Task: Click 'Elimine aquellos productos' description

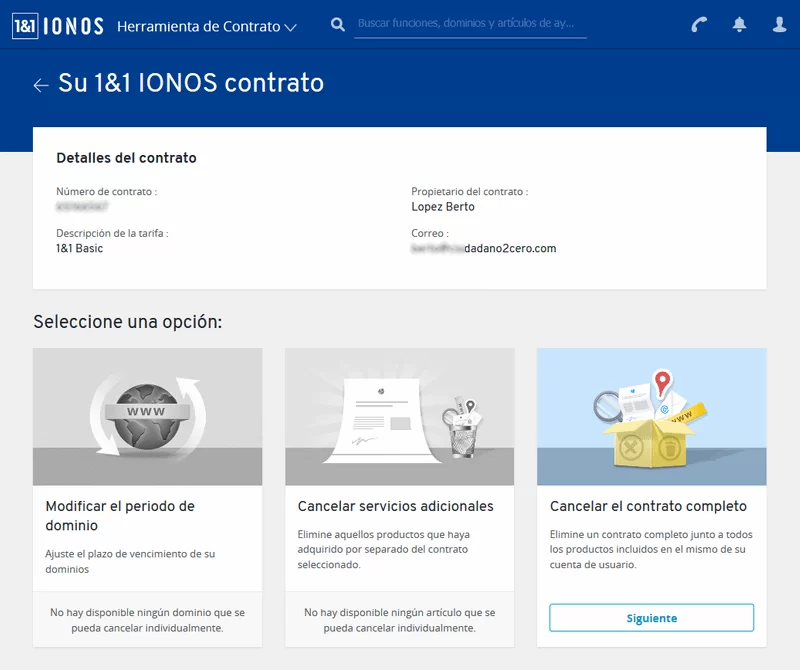Action: [384, 550]
